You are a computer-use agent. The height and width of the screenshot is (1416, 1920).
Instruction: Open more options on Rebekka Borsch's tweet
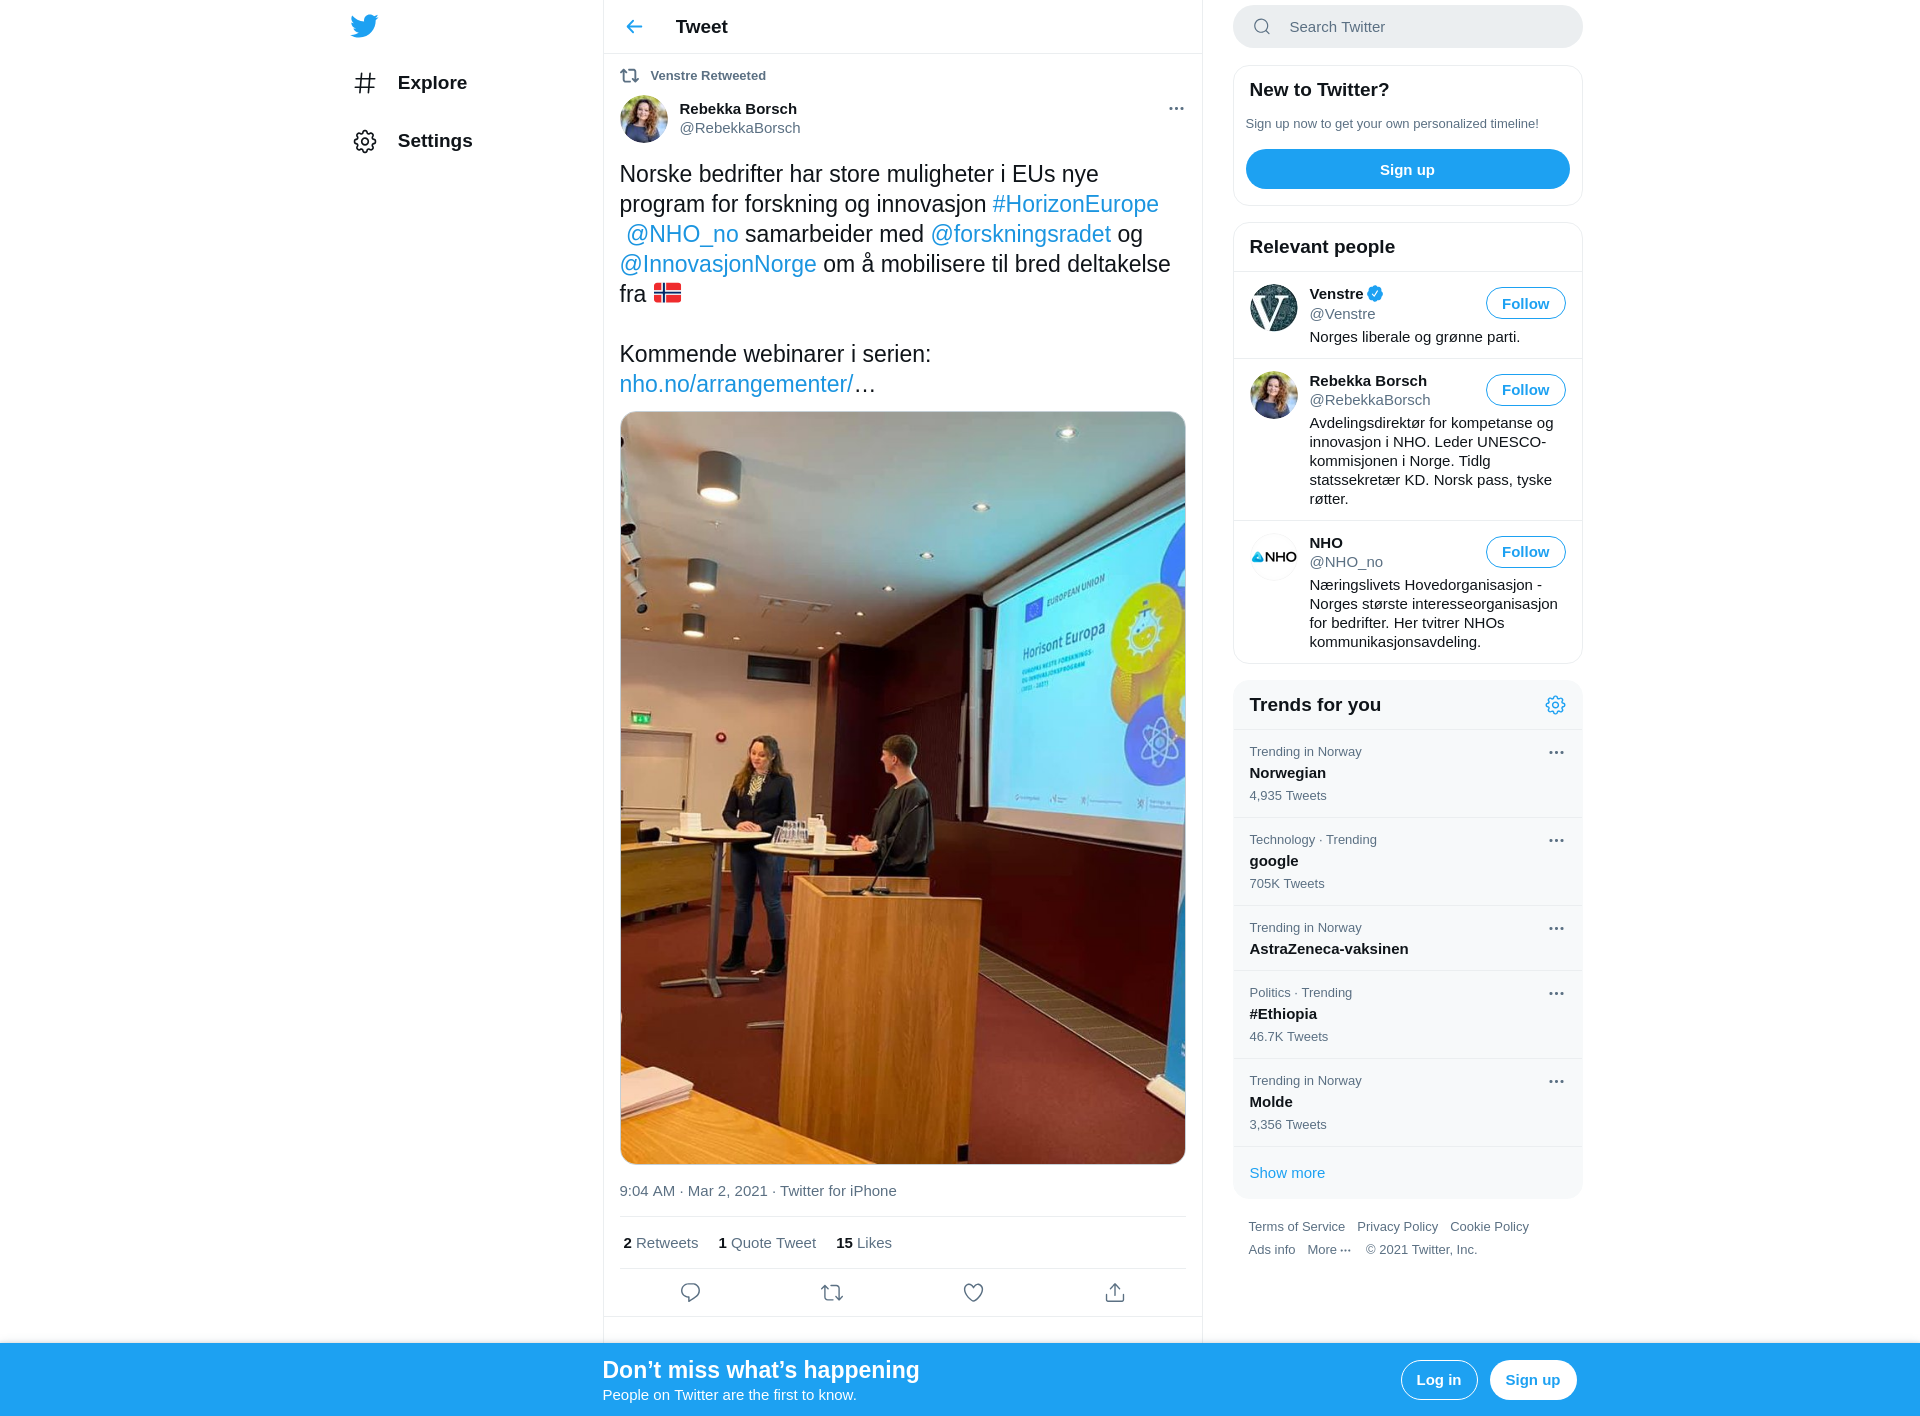coord(1176,108)
